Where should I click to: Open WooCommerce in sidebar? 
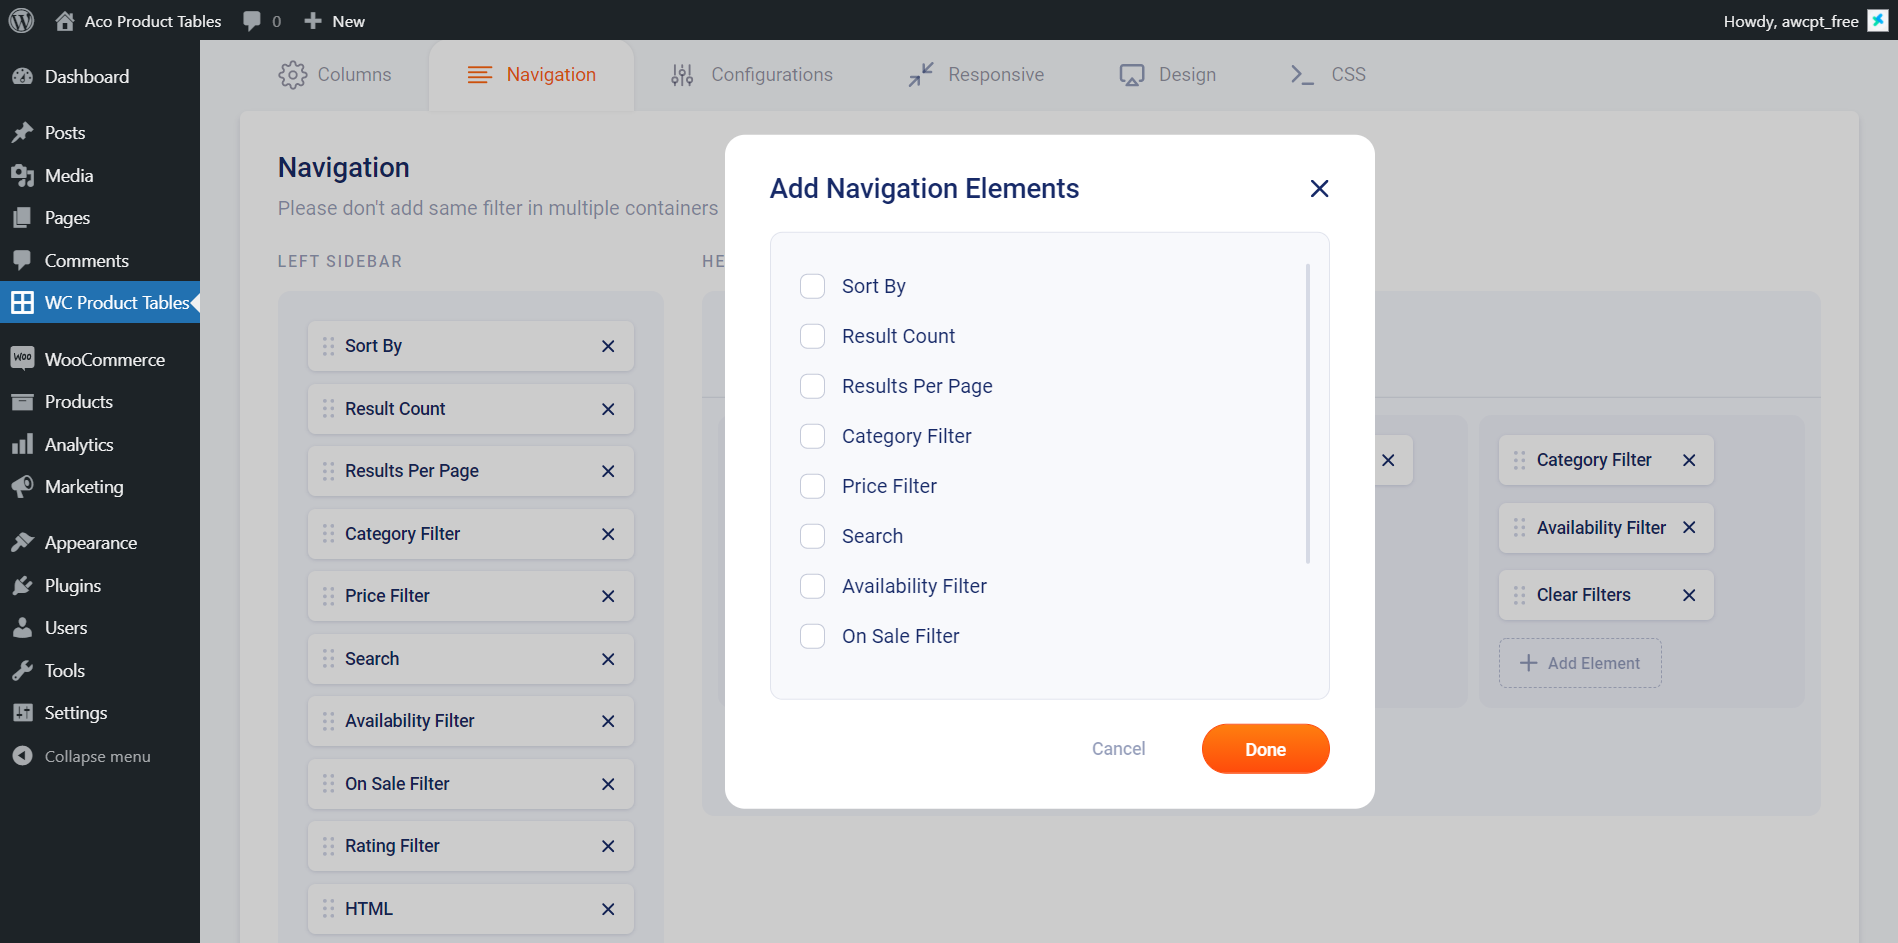pos(100,360)
